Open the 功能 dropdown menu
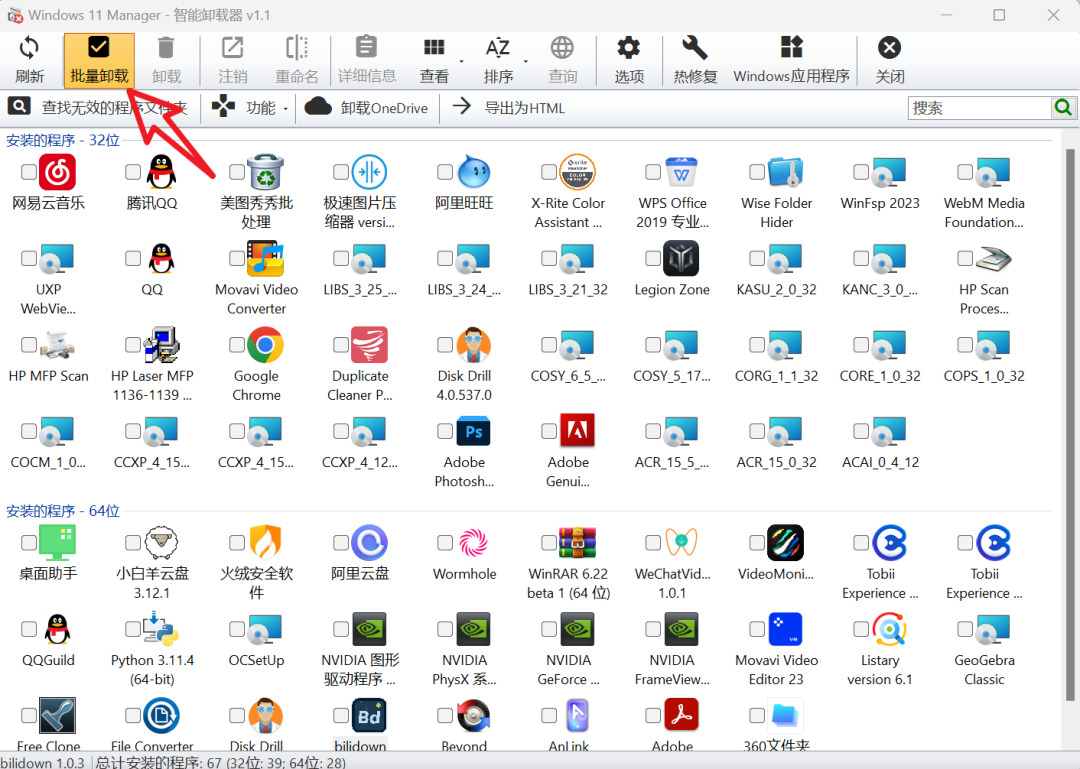This screenshot has width=1080, height=769. [x=250, y=107]
